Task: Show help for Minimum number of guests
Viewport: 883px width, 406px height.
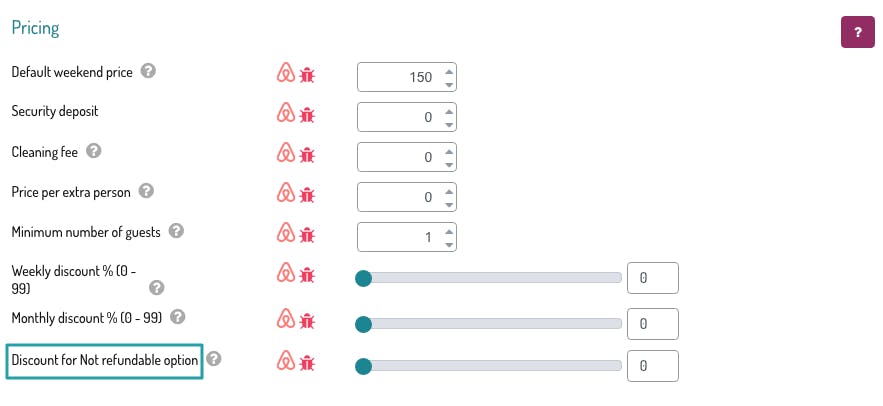Action: click(x=176, y=231)
